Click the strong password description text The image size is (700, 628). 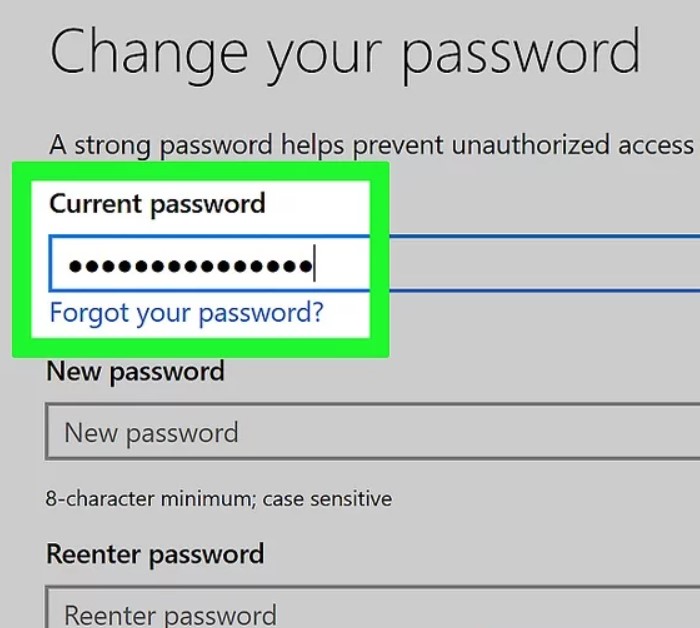pyautogui.click(x=371, y=146)
